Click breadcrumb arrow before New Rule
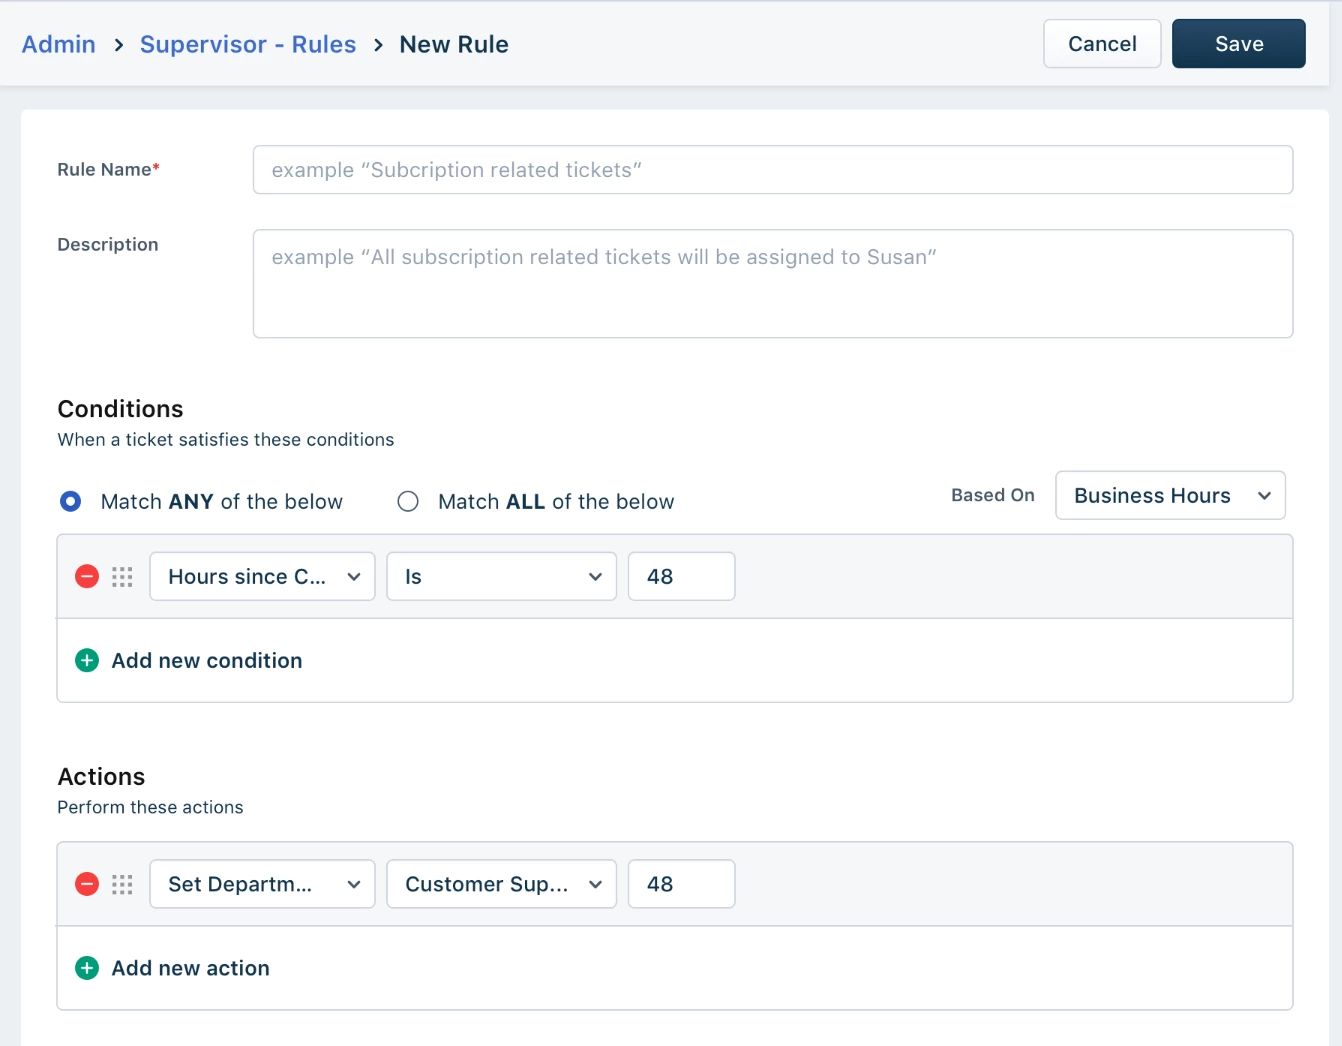 (x=378, y=45)
